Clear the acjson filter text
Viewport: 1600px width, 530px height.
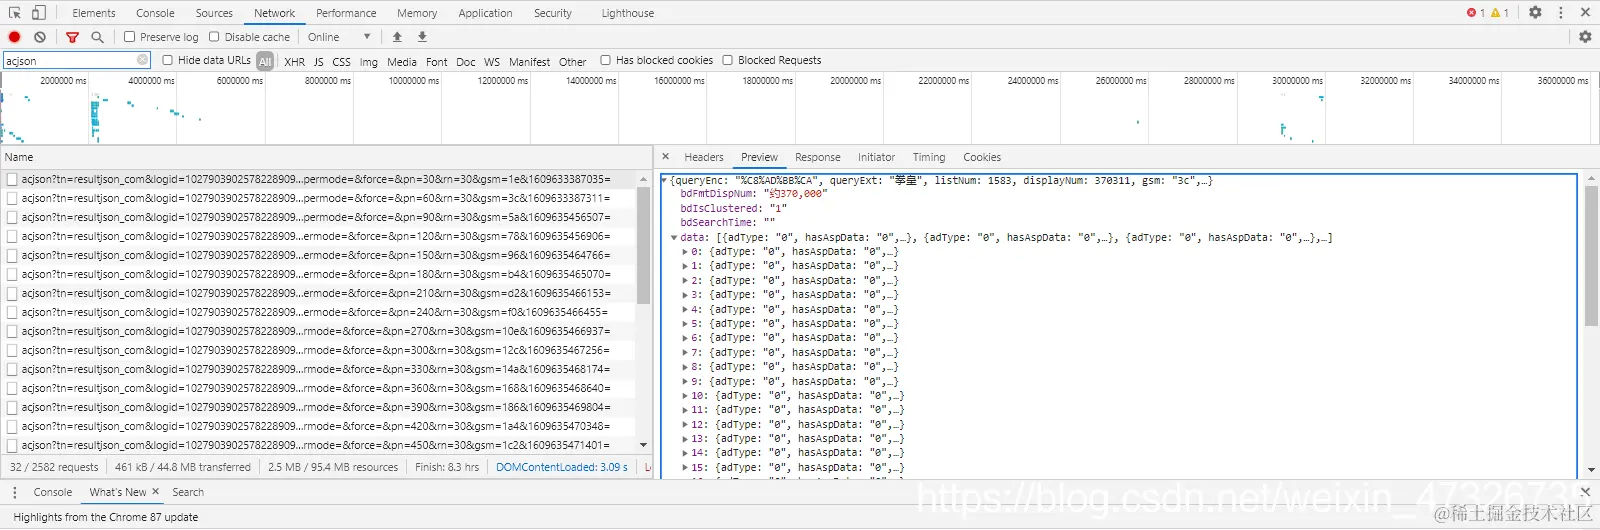point(142,61)
